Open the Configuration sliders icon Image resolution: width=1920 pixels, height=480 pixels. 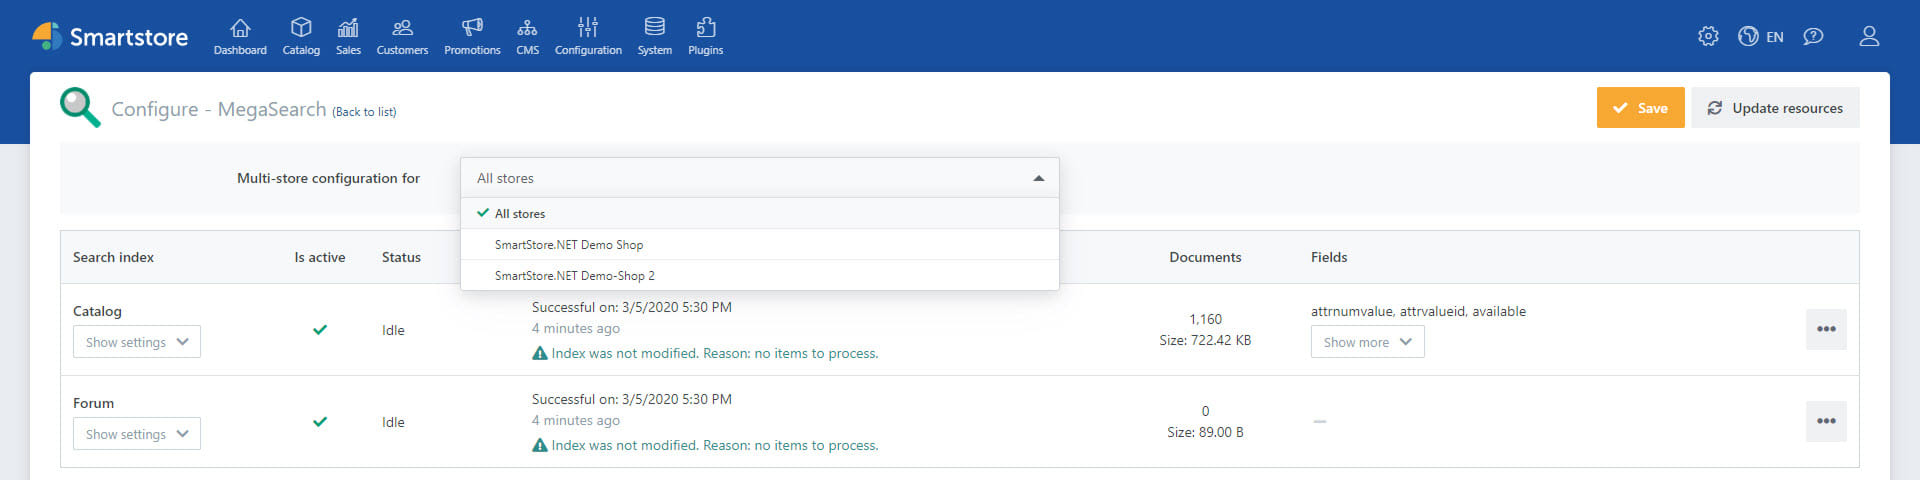click(x=588, y=28)
